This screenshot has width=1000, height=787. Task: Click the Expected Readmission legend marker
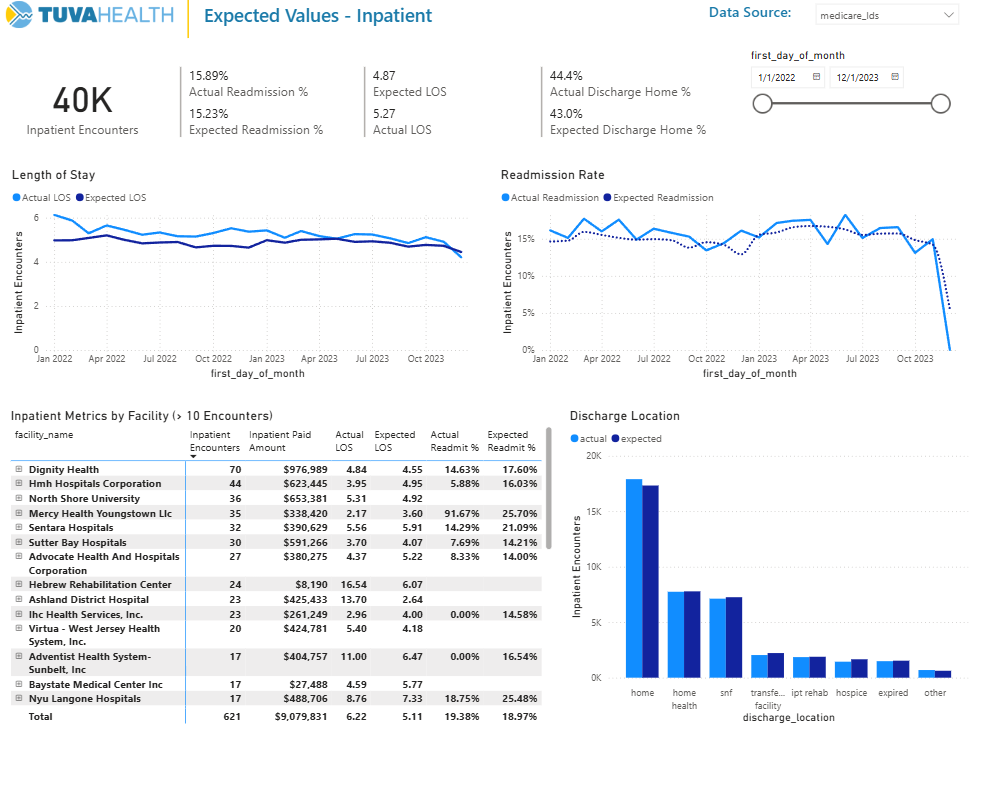(607, 198)
